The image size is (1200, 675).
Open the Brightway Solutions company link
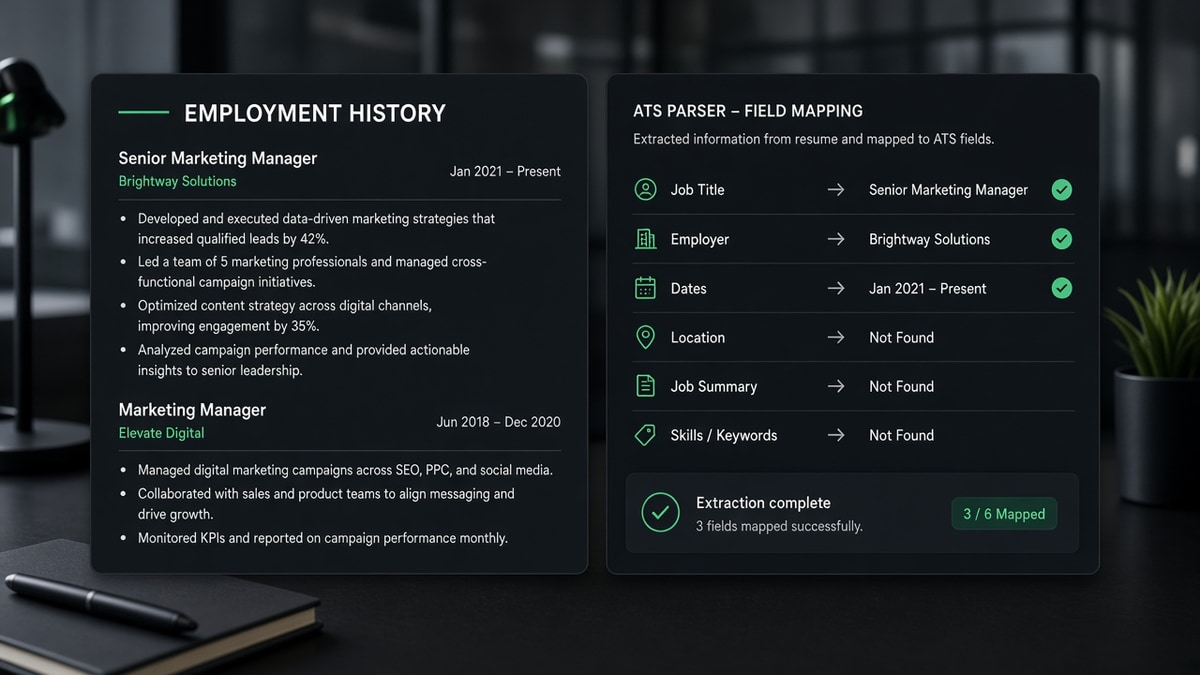[177, 181]
